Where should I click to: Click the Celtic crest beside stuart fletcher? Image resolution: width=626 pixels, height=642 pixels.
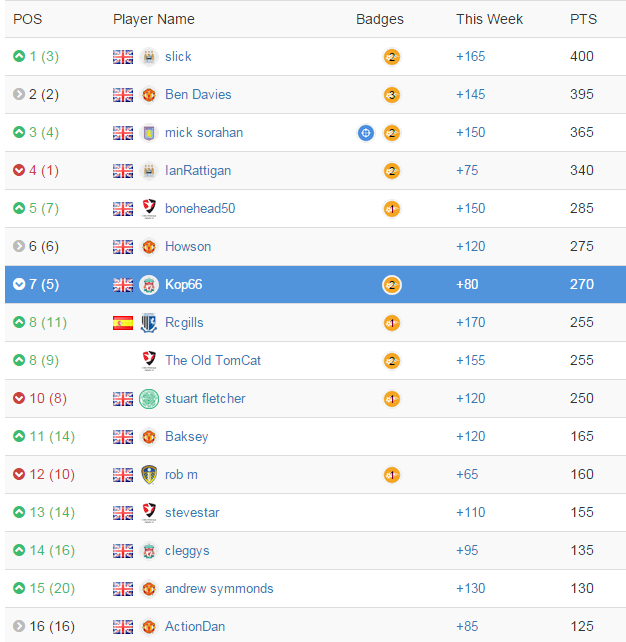[149, 399]
